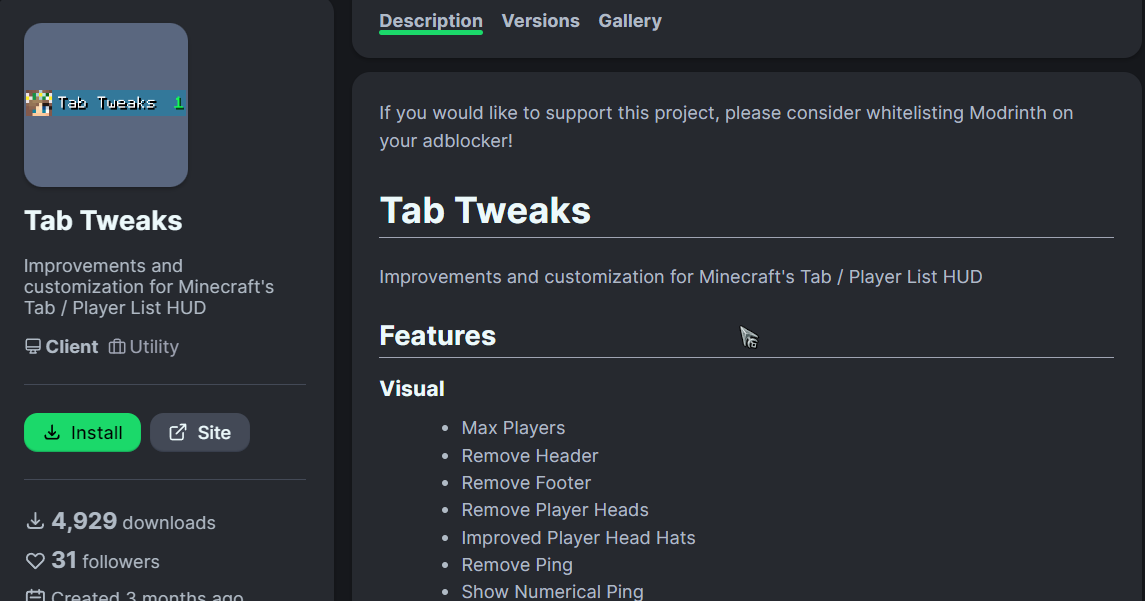This screenshot has width=1145, height=601.
Task: Click the Remove Player Heads list item
Action: coord(555,510)
